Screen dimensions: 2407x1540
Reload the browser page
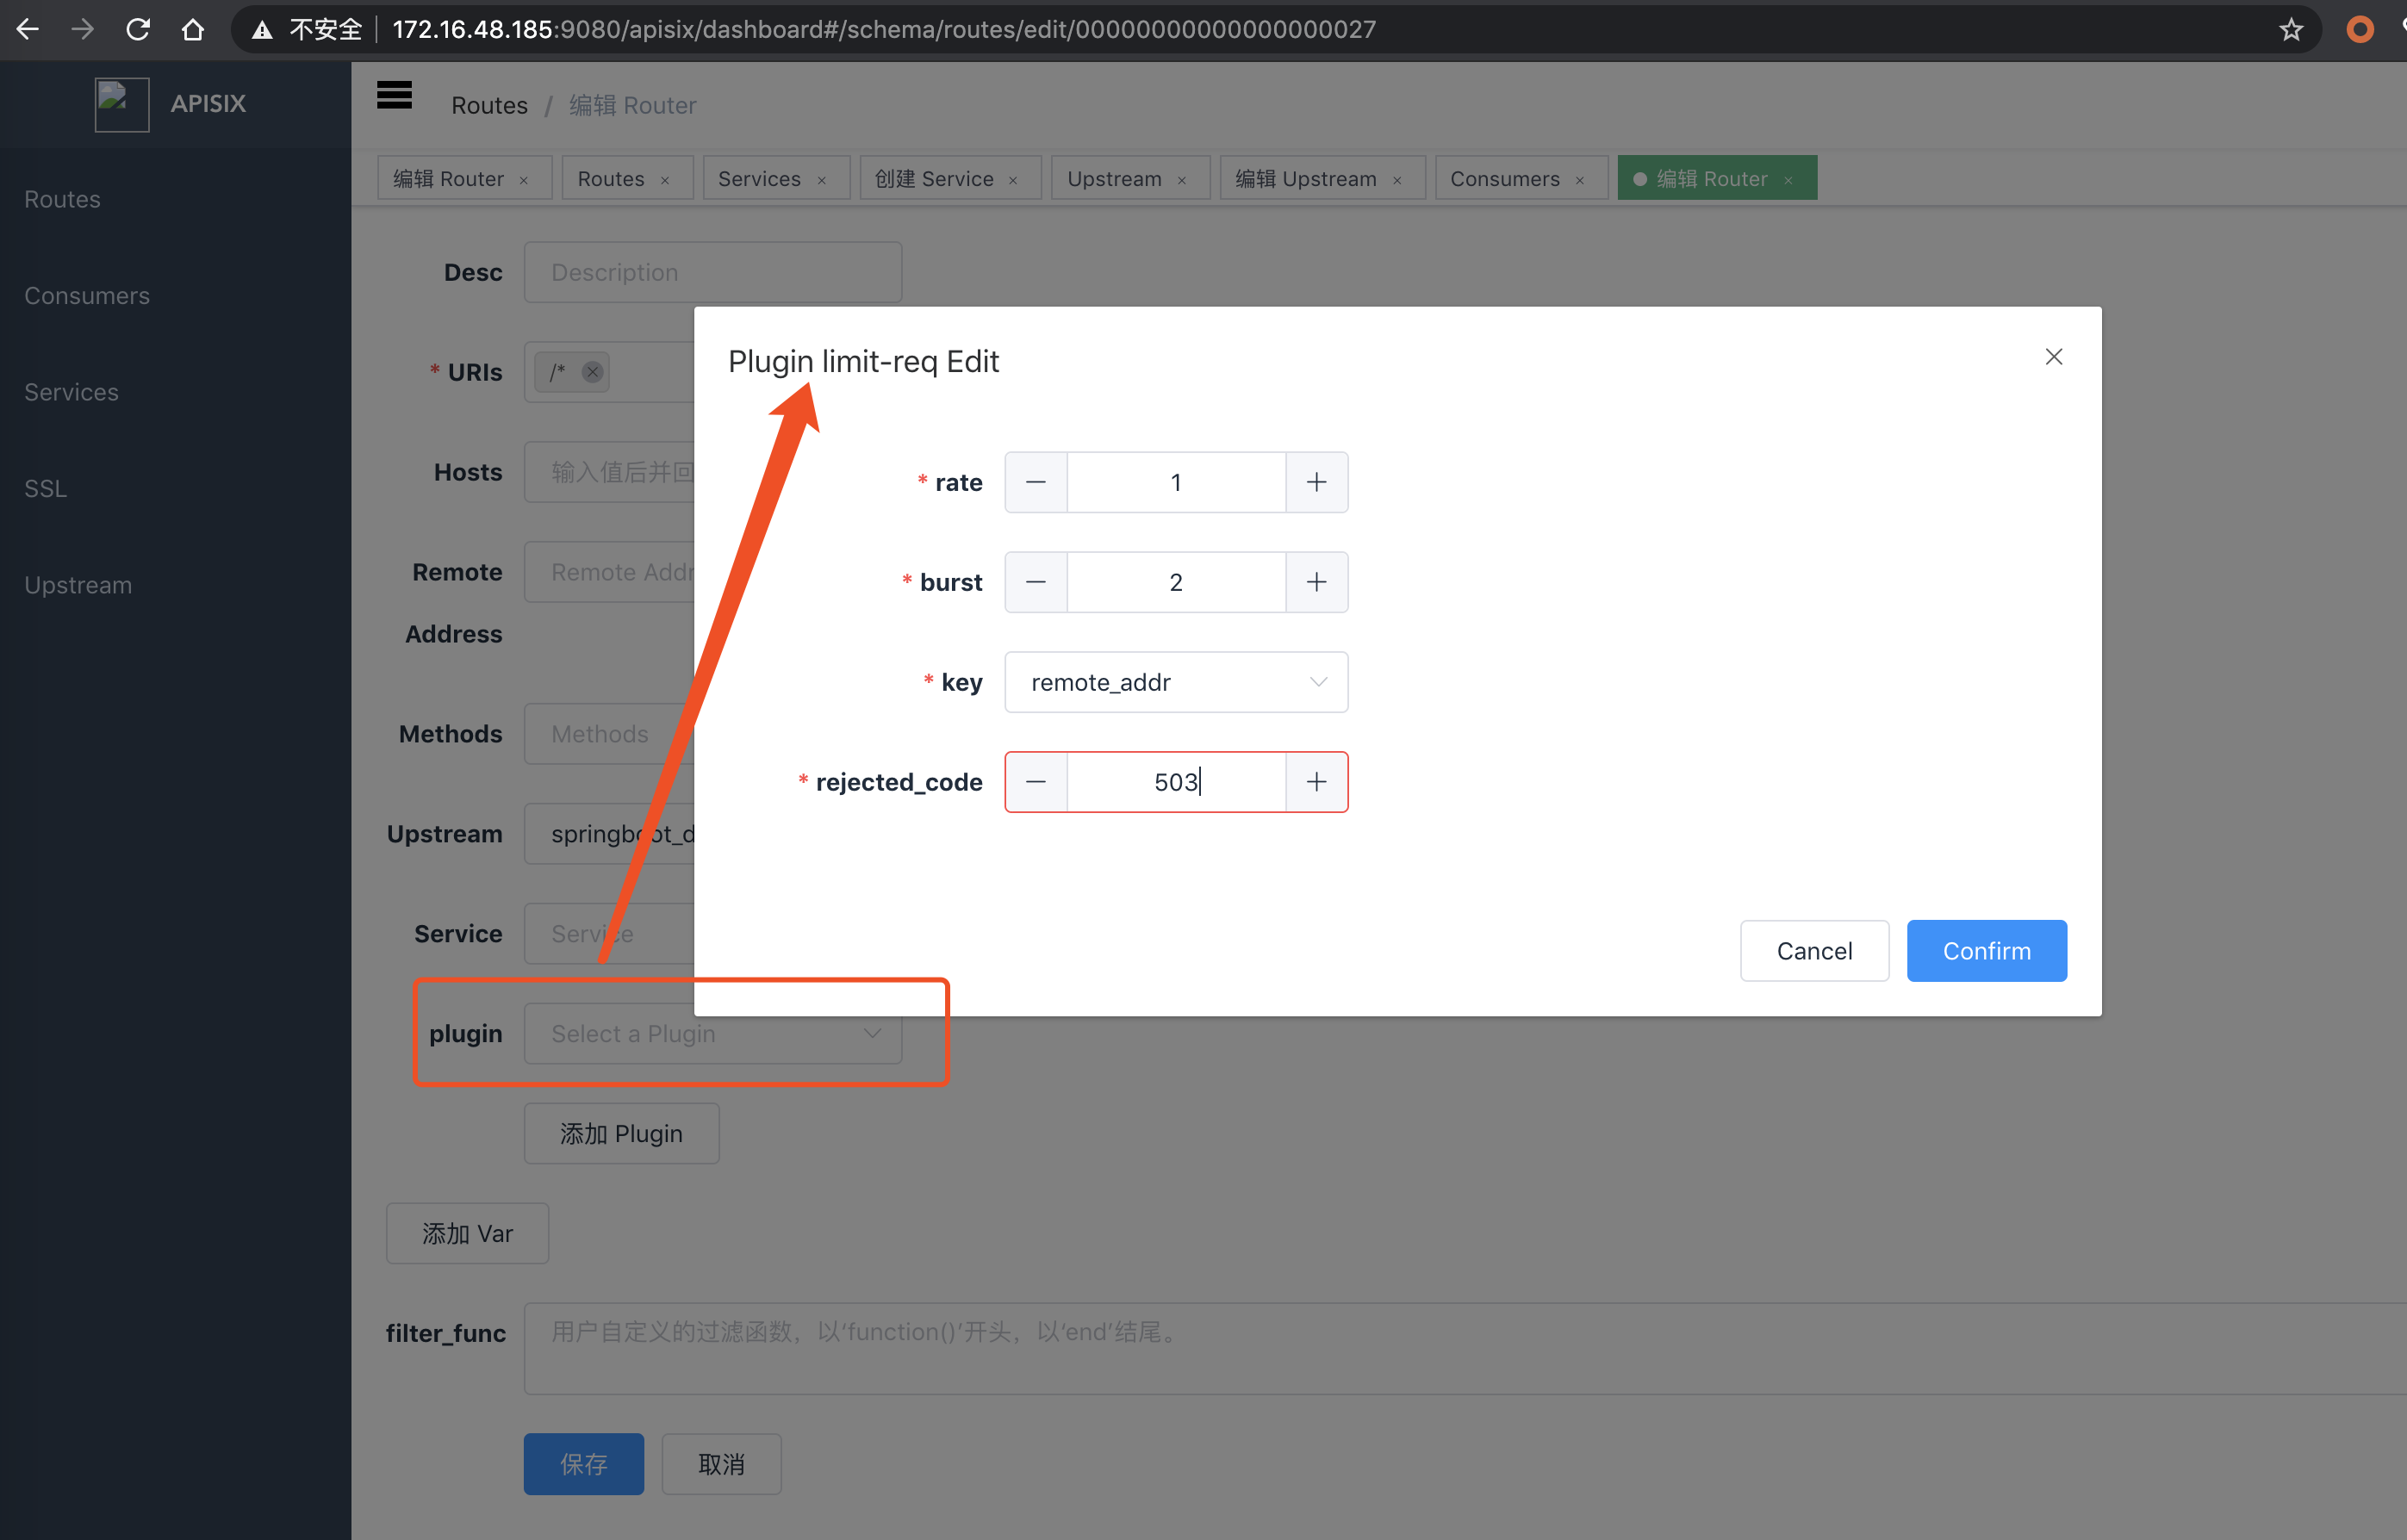pos(138,30)
